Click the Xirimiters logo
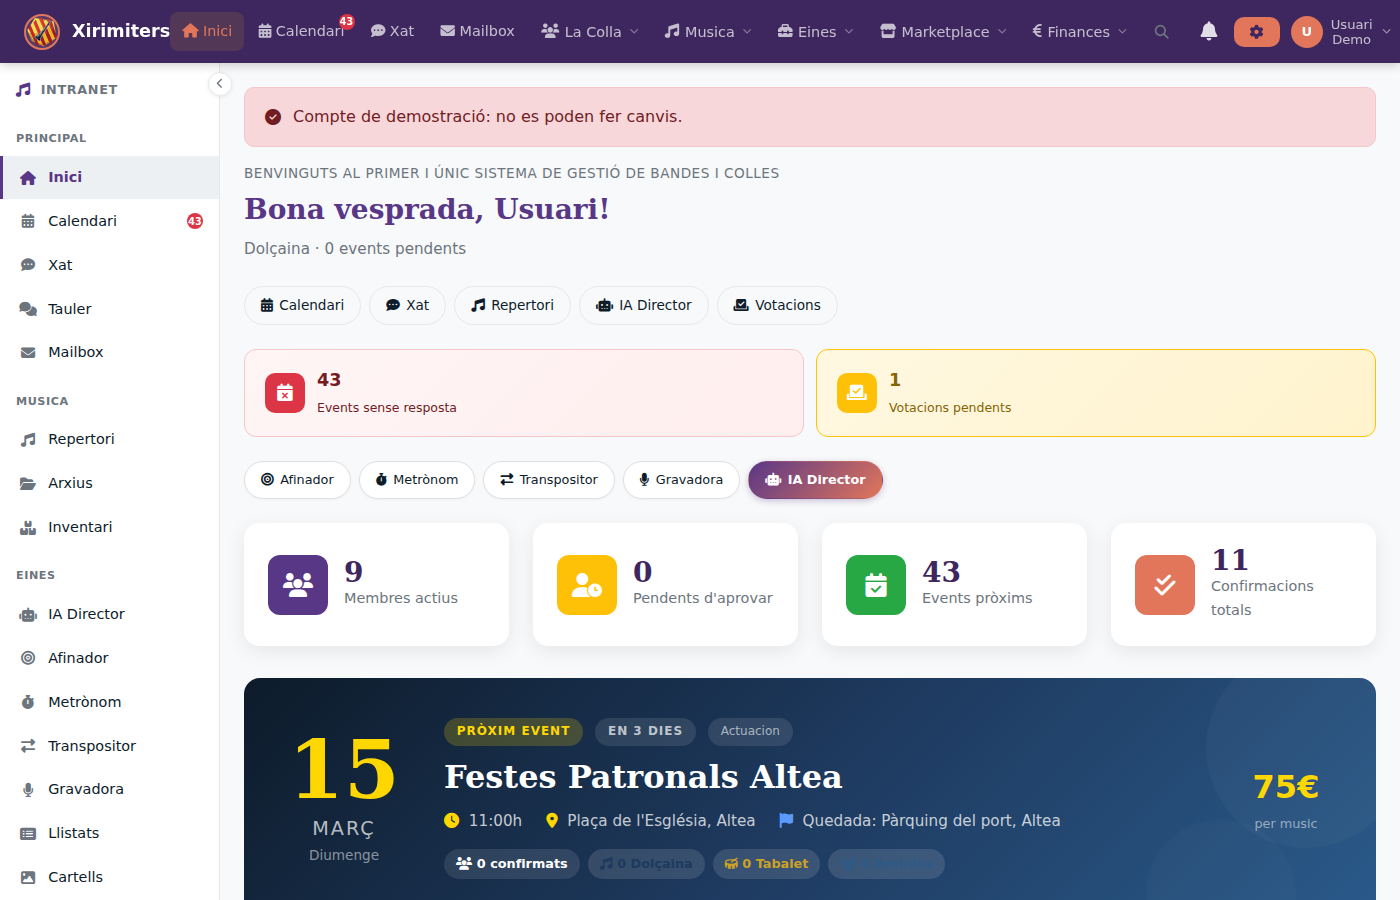Screen dimensions: 1400x900 pyautogui.click(x=42, y=32)
